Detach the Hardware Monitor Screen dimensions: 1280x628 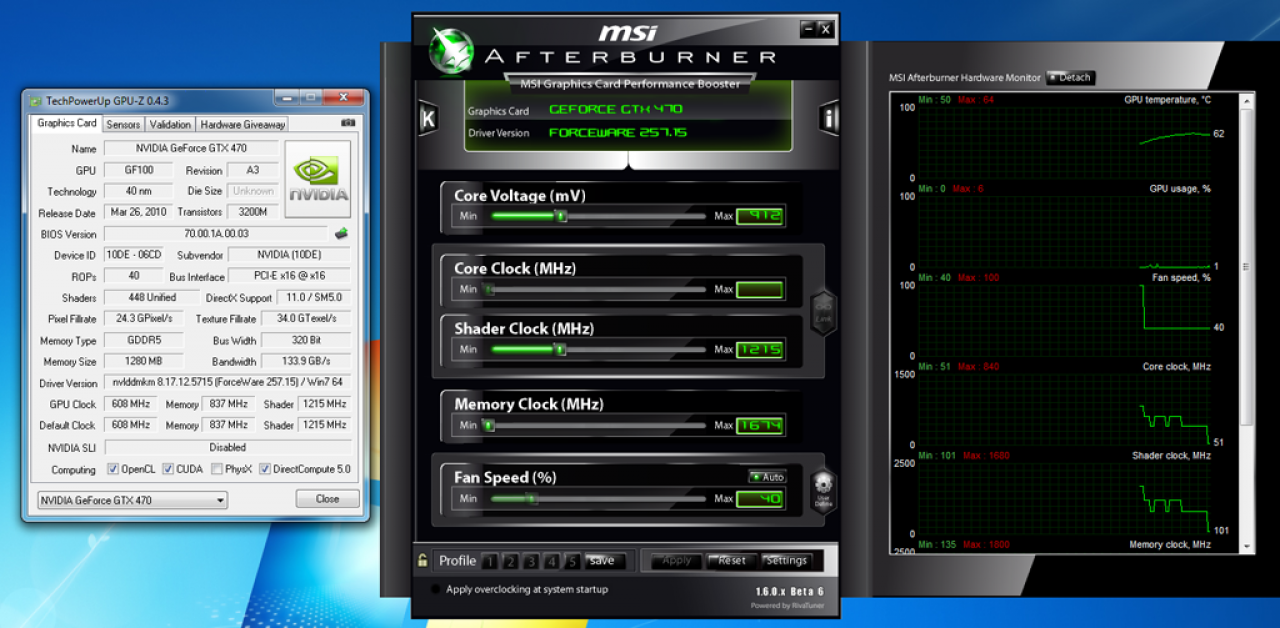(1071, 78)
